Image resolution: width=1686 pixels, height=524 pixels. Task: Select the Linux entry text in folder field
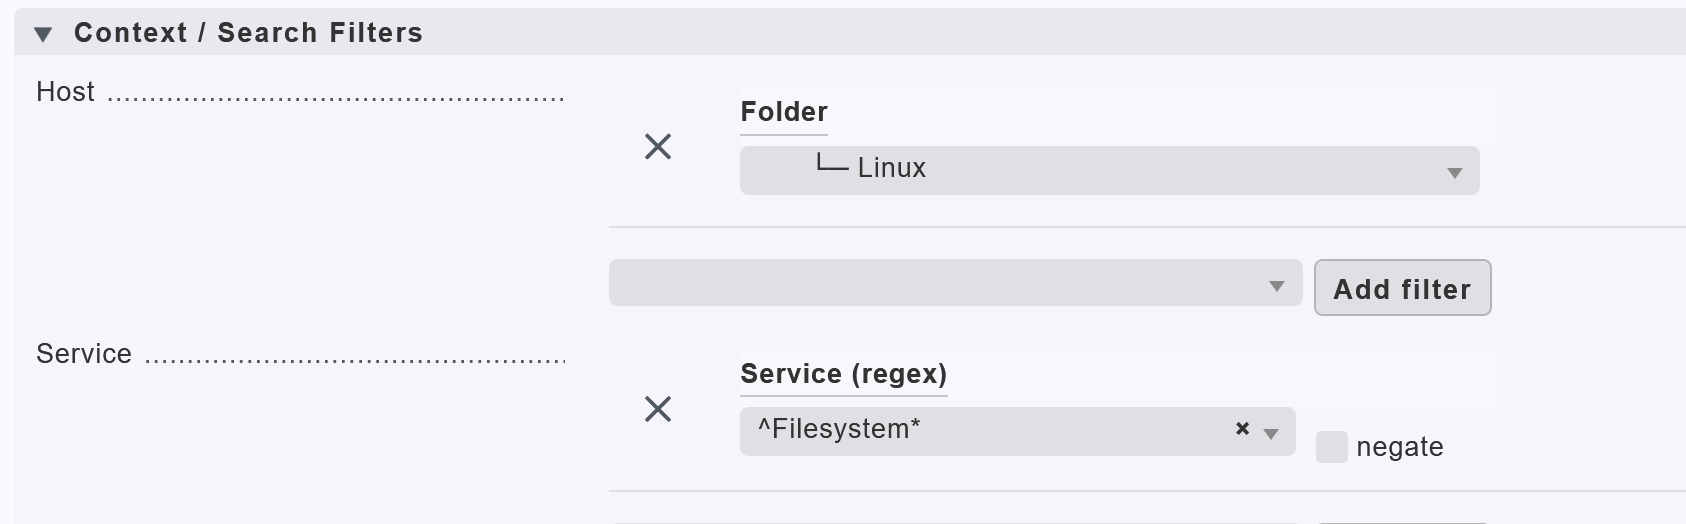click(x=891, y=168)
